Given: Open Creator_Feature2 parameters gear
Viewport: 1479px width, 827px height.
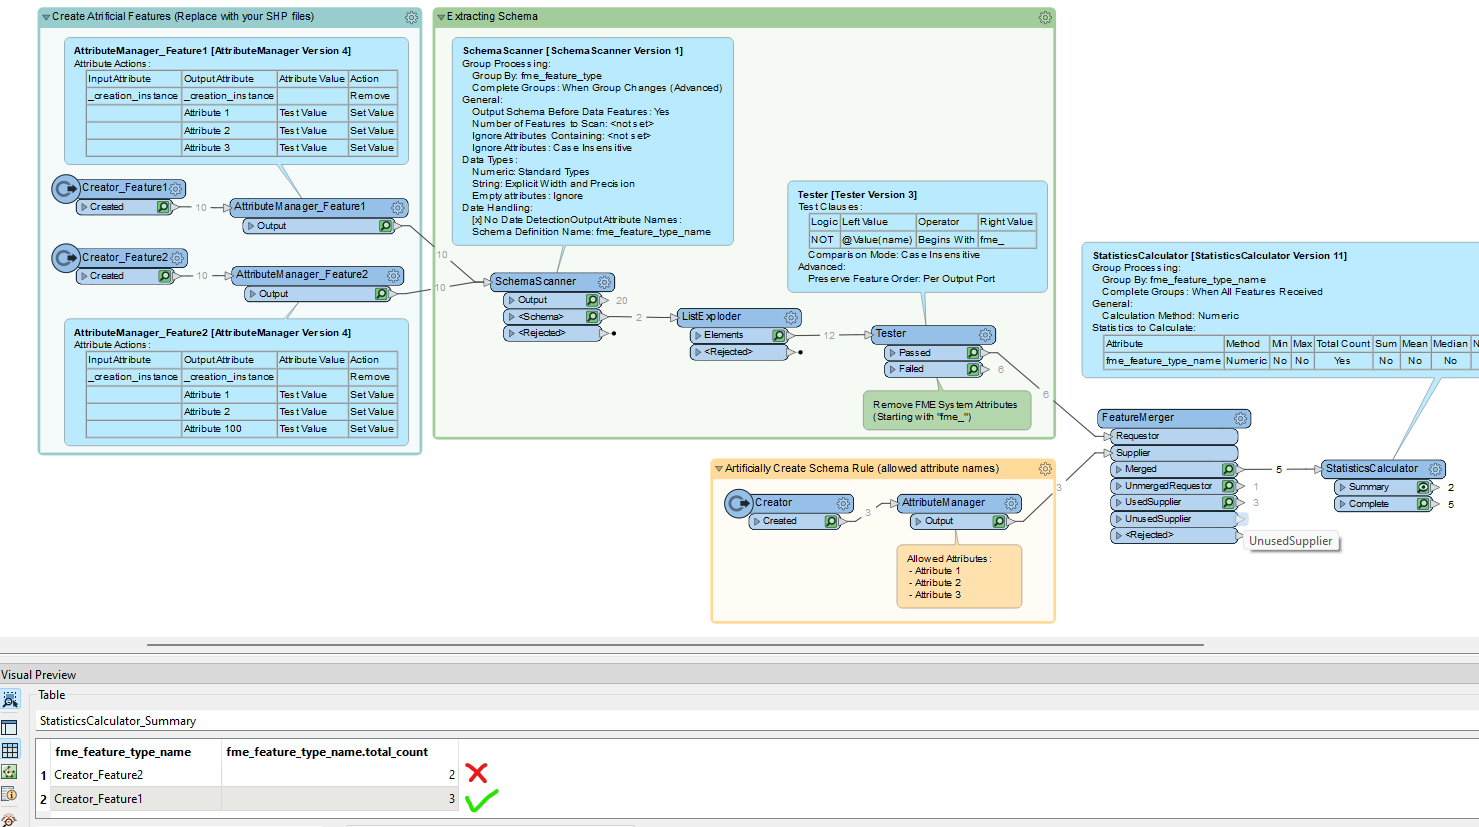Looking at the screenshot, I should click(177, 258).
